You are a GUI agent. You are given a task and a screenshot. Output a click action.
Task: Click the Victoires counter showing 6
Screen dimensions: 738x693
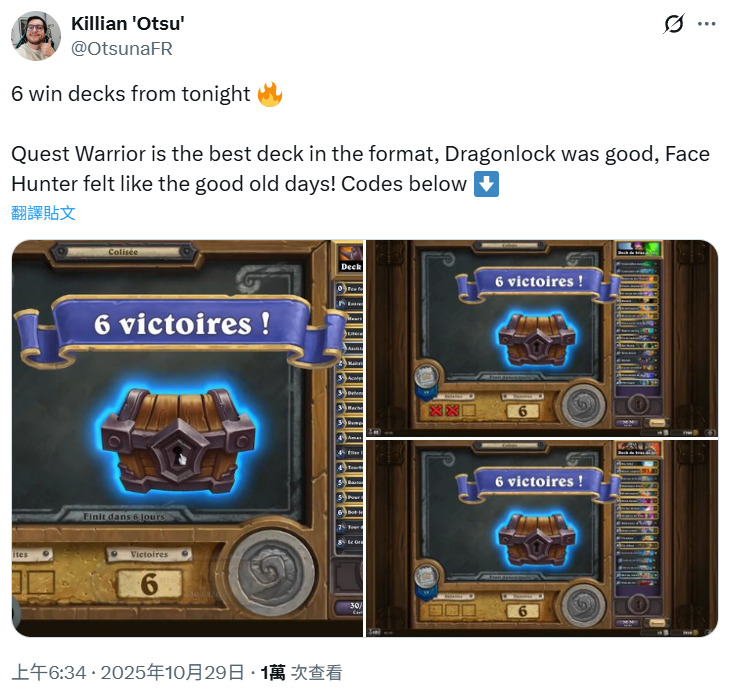tap(149, 584)
